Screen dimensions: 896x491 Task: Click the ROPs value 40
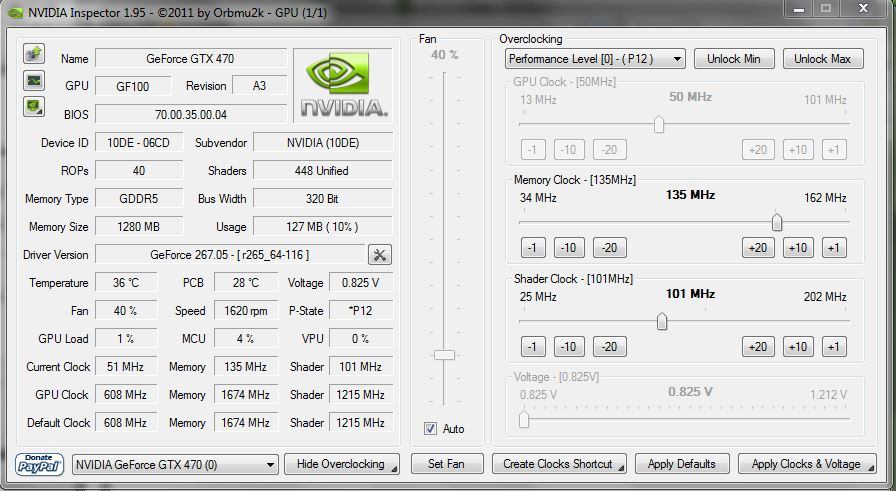point(139,171)
